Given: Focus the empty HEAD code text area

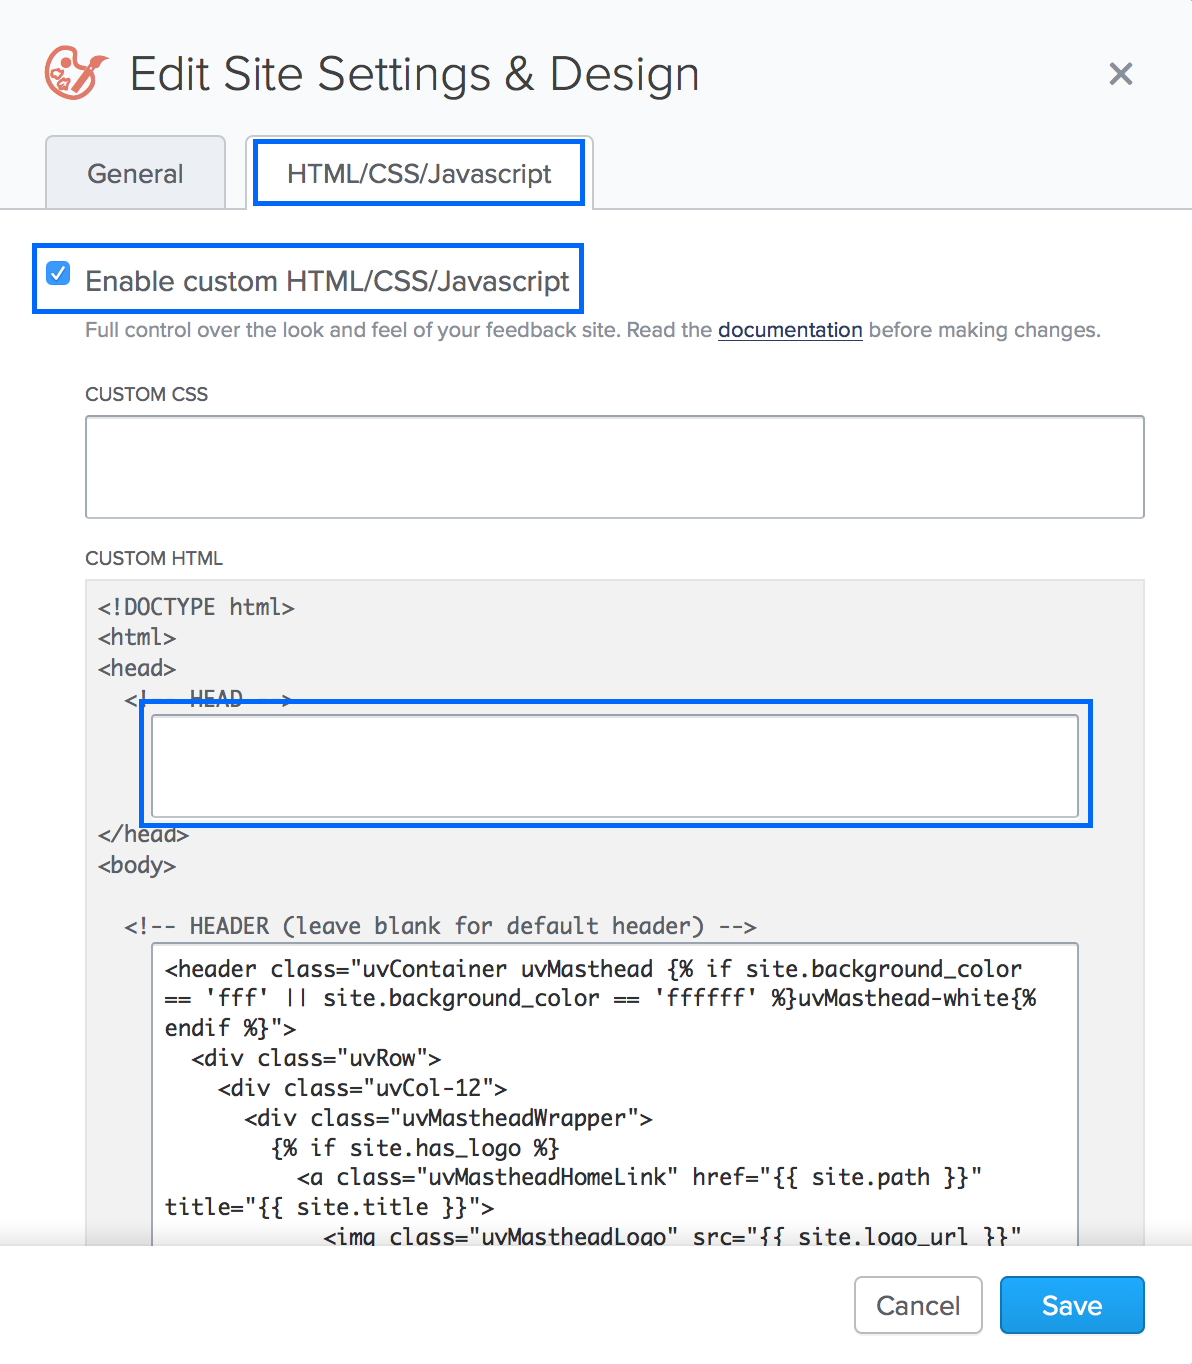Looking at the screenshot, I should point(614,766).
